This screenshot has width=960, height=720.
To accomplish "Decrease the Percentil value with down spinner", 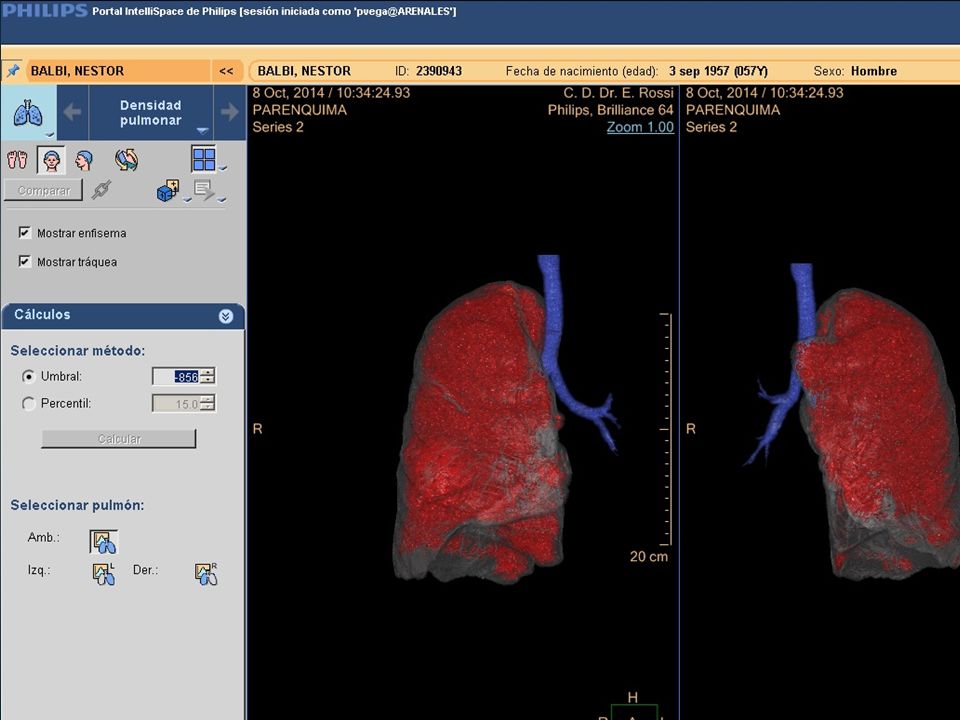I will [208, 407].
